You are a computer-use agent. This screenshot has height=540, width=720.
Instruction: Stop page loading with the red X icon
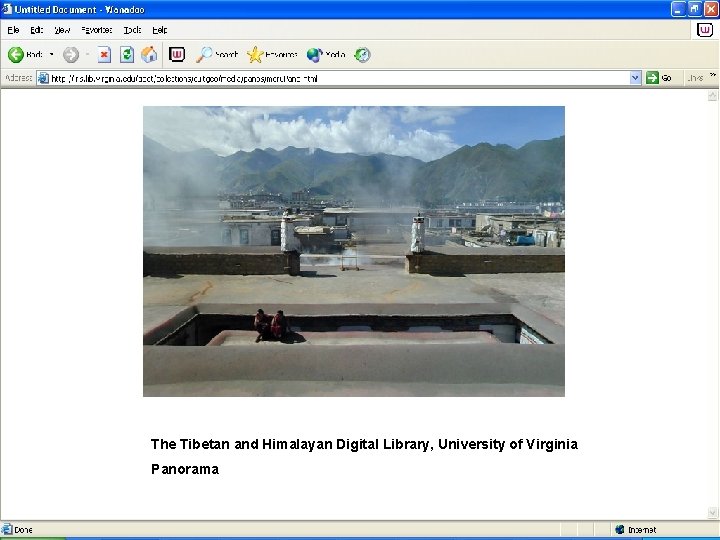coord(104,55)
